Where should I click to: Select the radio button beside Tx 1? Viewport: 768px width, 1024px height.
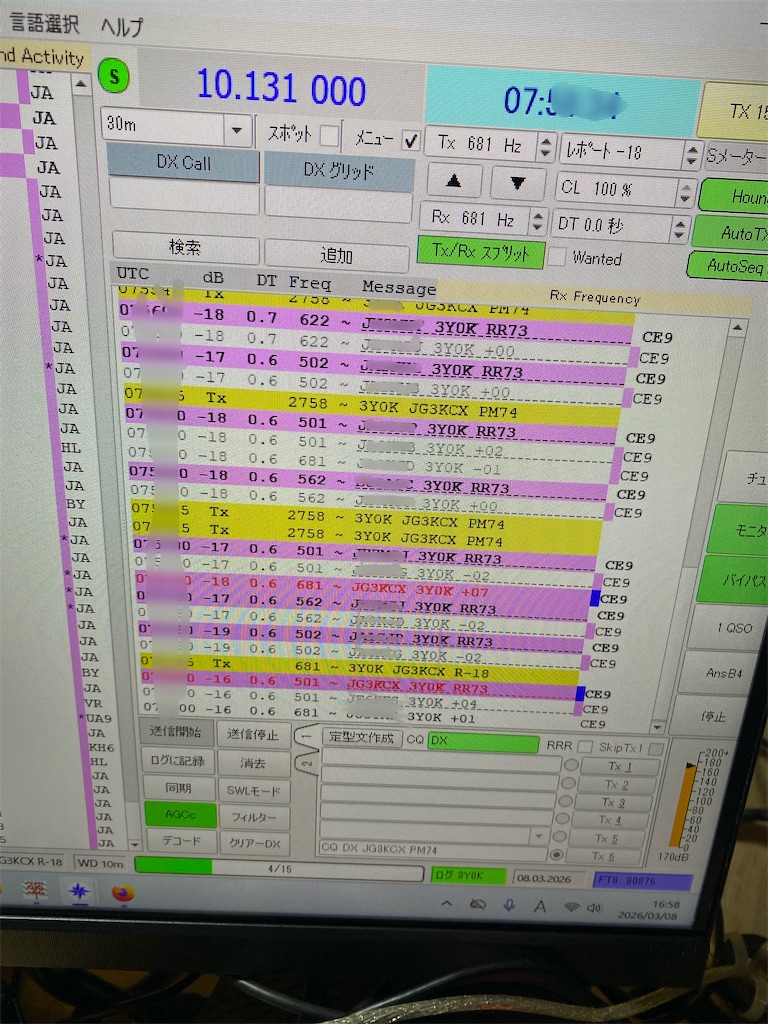571,765
